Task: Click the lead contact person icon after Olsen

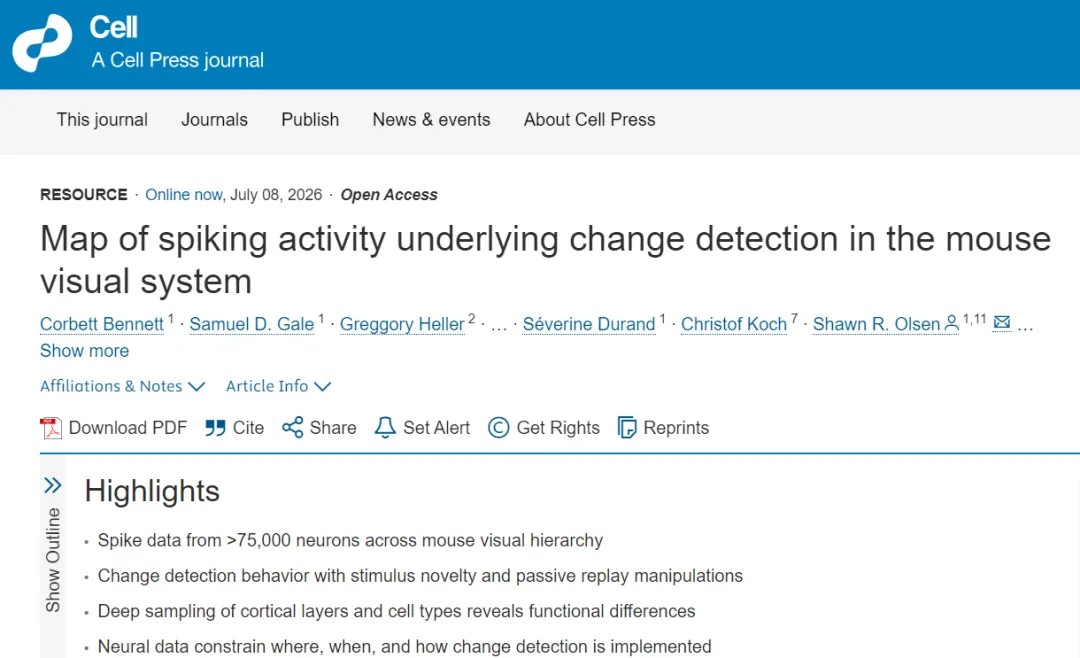Action: [951, 322]
